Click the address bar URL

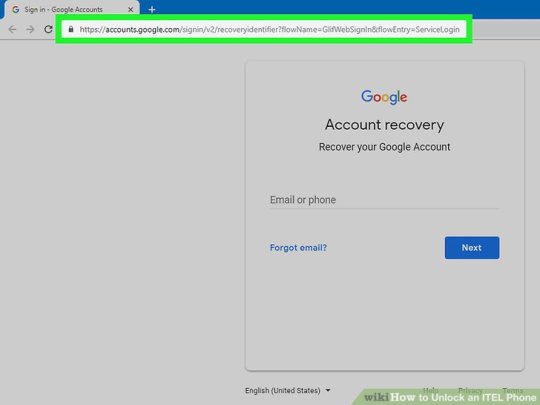click(269, 30)
